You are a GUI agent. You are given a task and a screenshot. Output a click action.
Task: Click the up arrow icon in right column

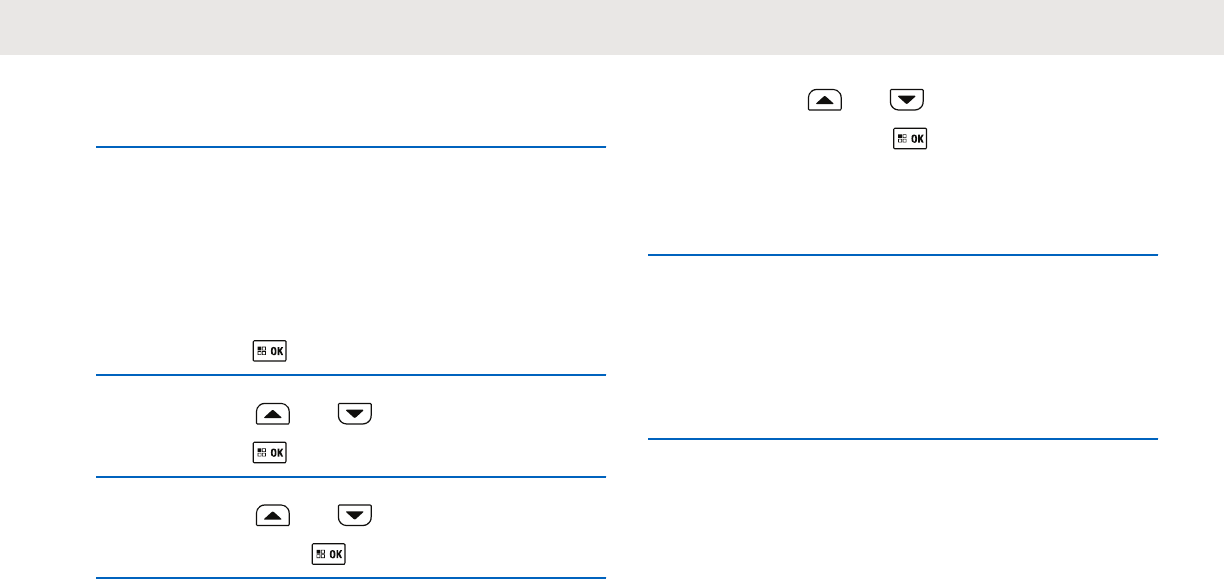click(825, 101)
